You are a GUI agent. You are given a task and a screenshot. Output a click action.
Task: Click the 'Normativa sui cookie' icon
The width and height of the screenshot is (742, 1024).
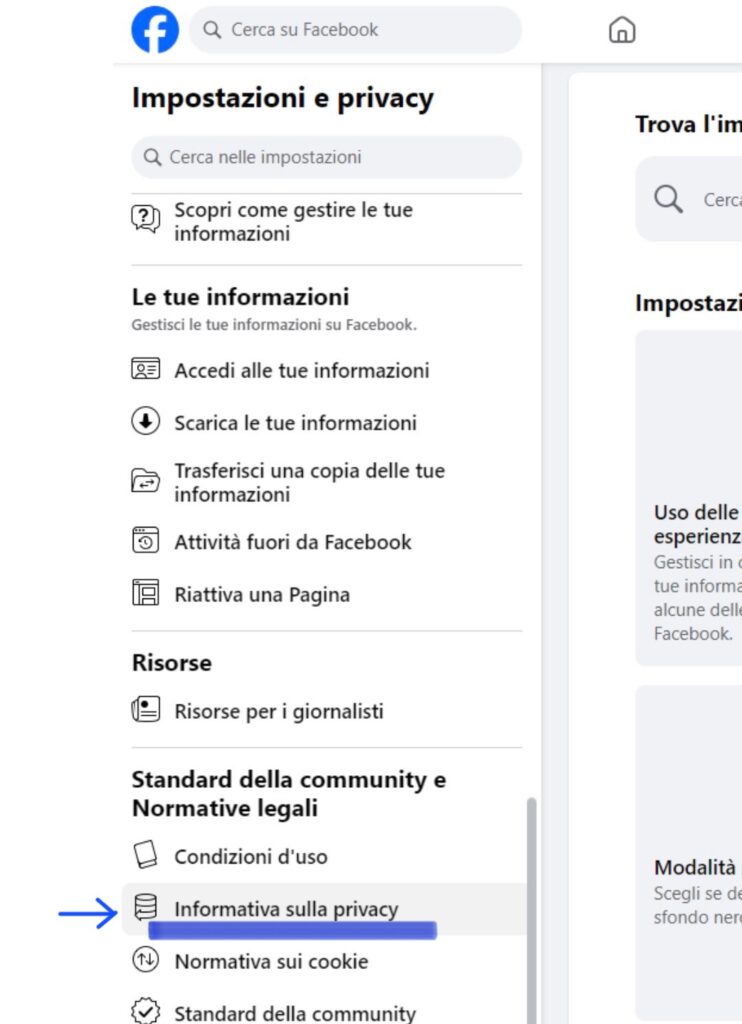coord(146,961)
